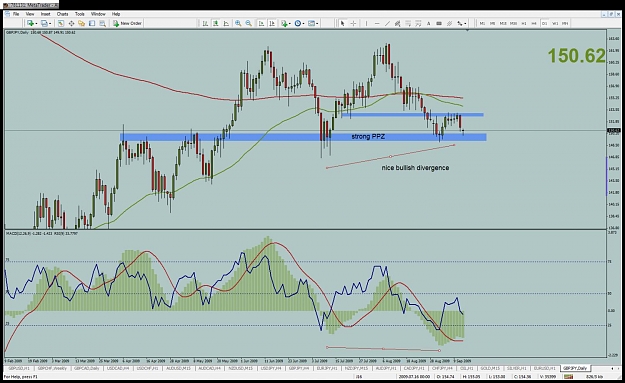625x383 pixels.
Task: Zoom in on the chart
Action: (238, 24)
